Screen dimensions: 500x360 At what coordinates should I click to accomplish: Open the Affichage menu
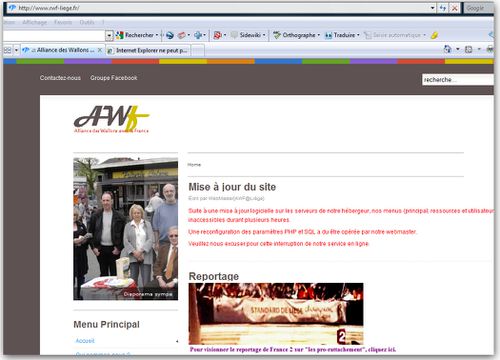35,22
